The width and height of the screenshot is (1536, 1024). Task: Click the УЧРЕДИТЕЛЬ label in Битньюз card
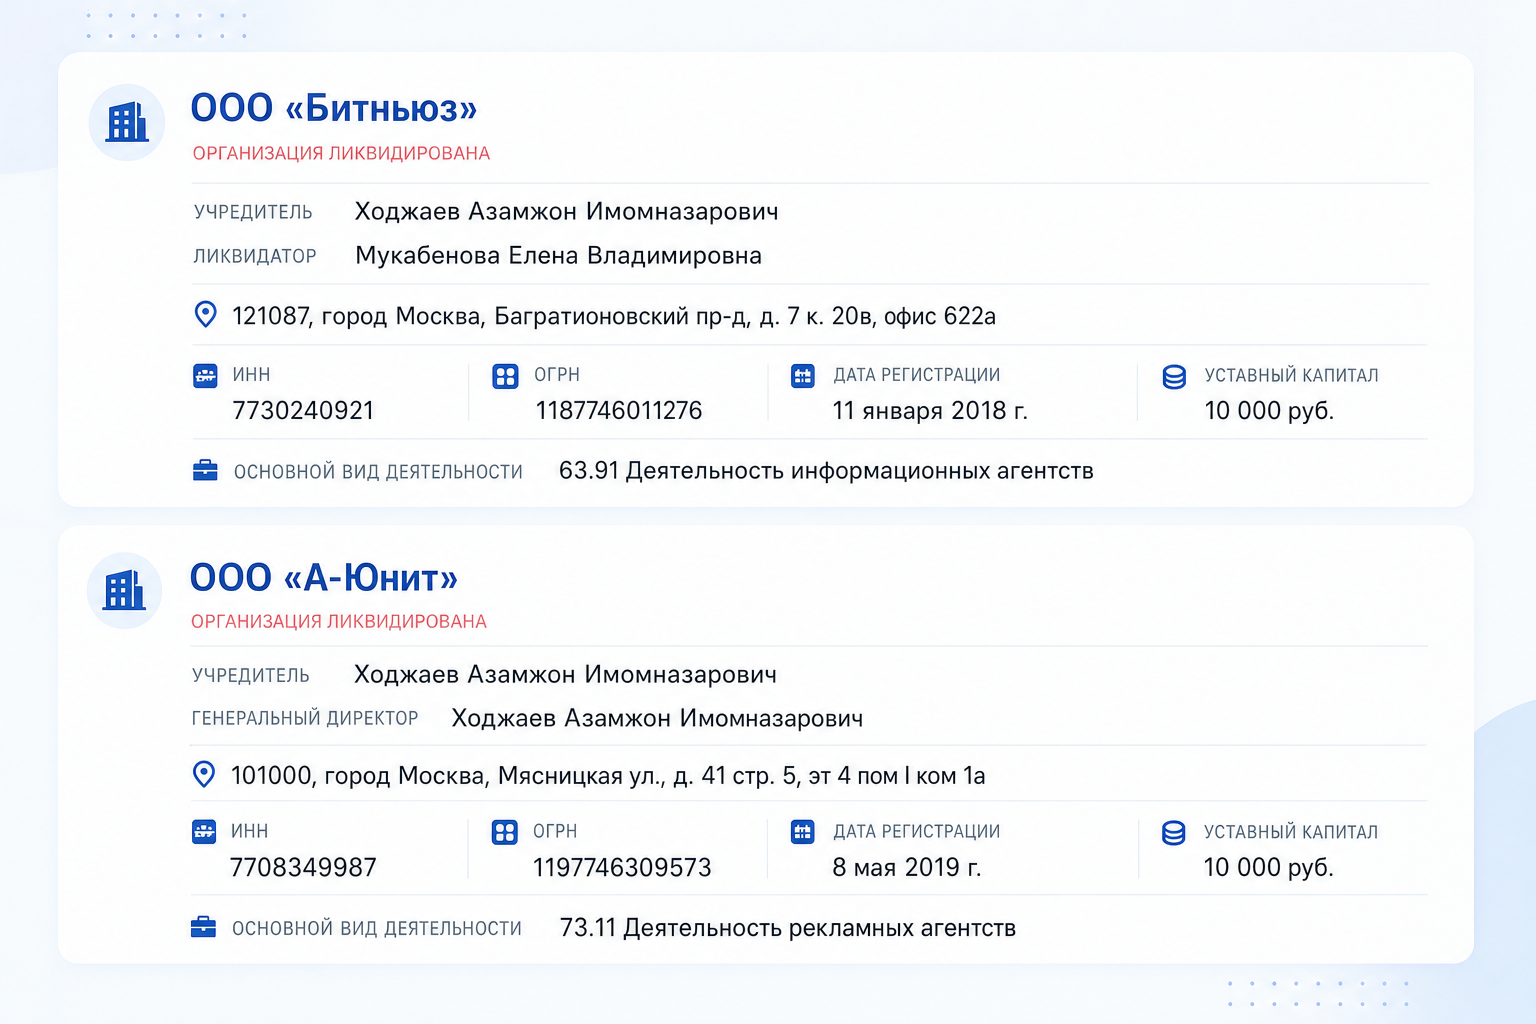tap(253, 213)
